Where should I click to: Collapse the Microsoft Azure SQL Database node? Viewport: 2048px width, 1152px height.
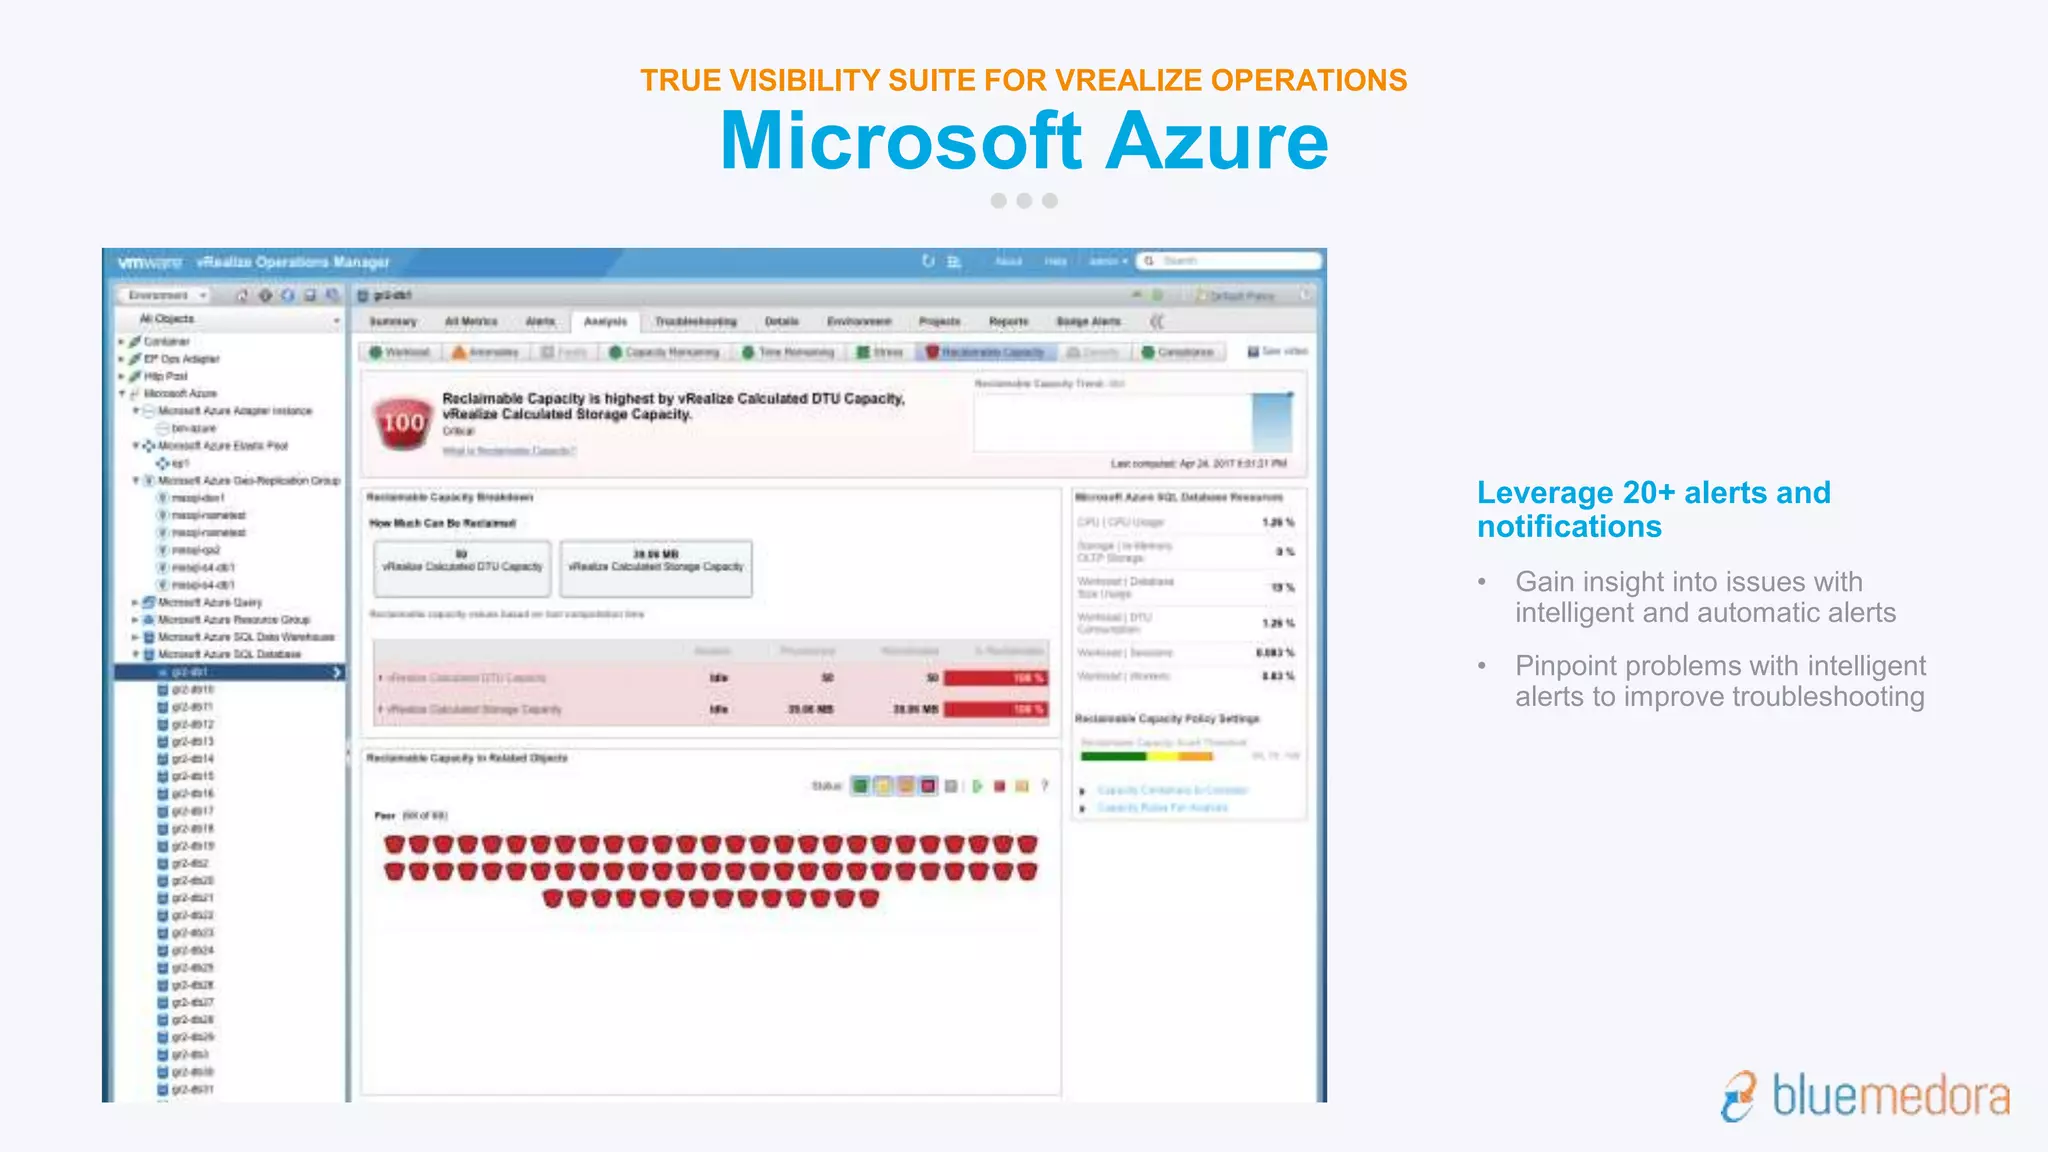pos(135,654)
